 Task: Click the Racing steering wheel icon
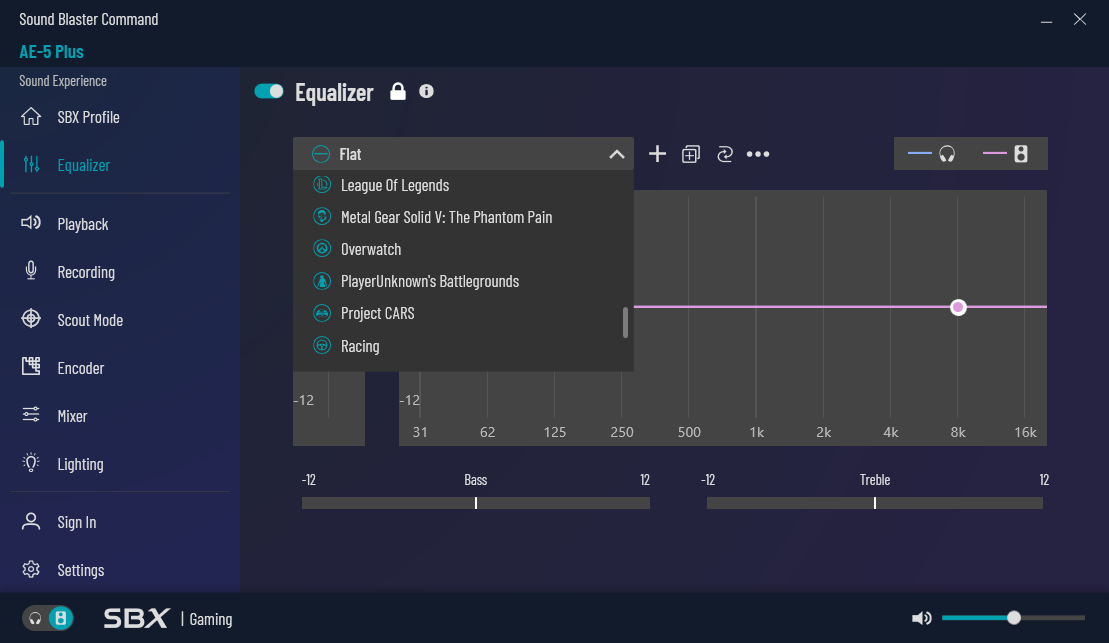click(322, 345)
